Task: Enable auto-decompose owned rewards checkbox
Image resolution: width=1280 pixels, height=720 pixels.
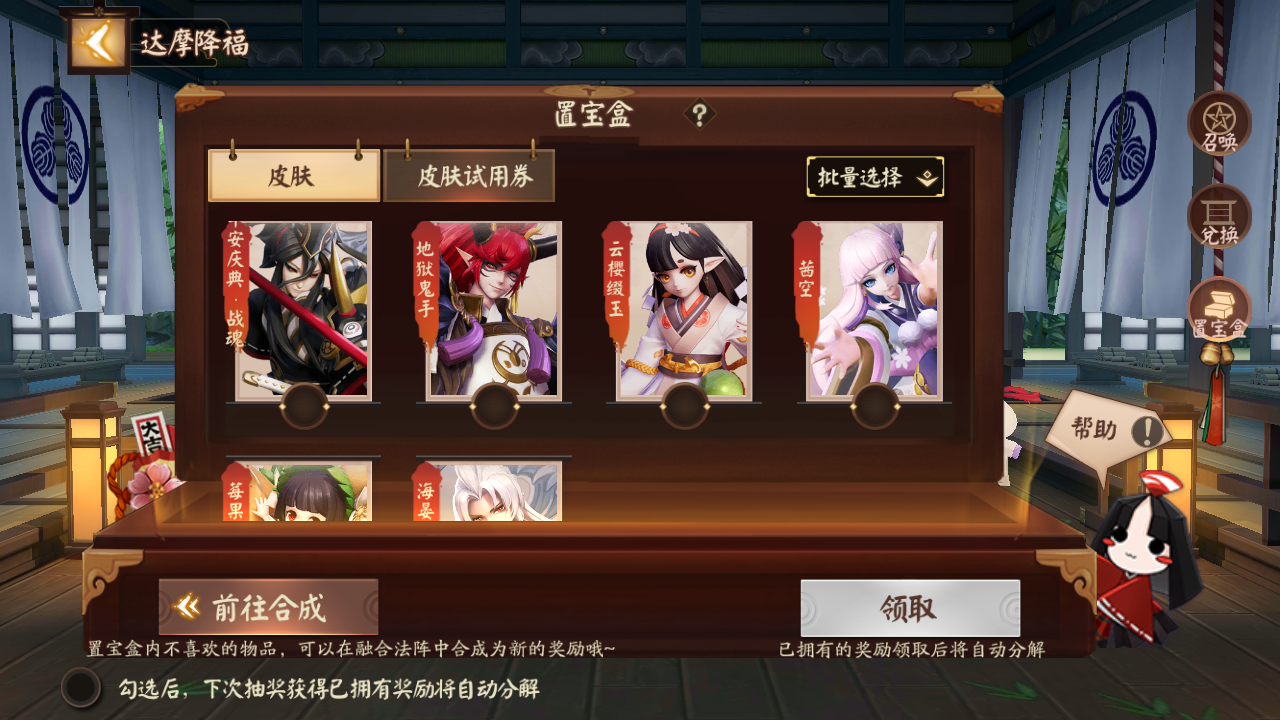Action: point(81,688)
